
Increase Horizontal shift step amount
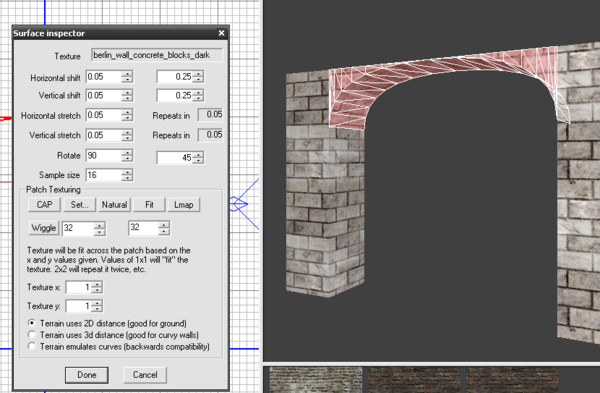[198, 73]
